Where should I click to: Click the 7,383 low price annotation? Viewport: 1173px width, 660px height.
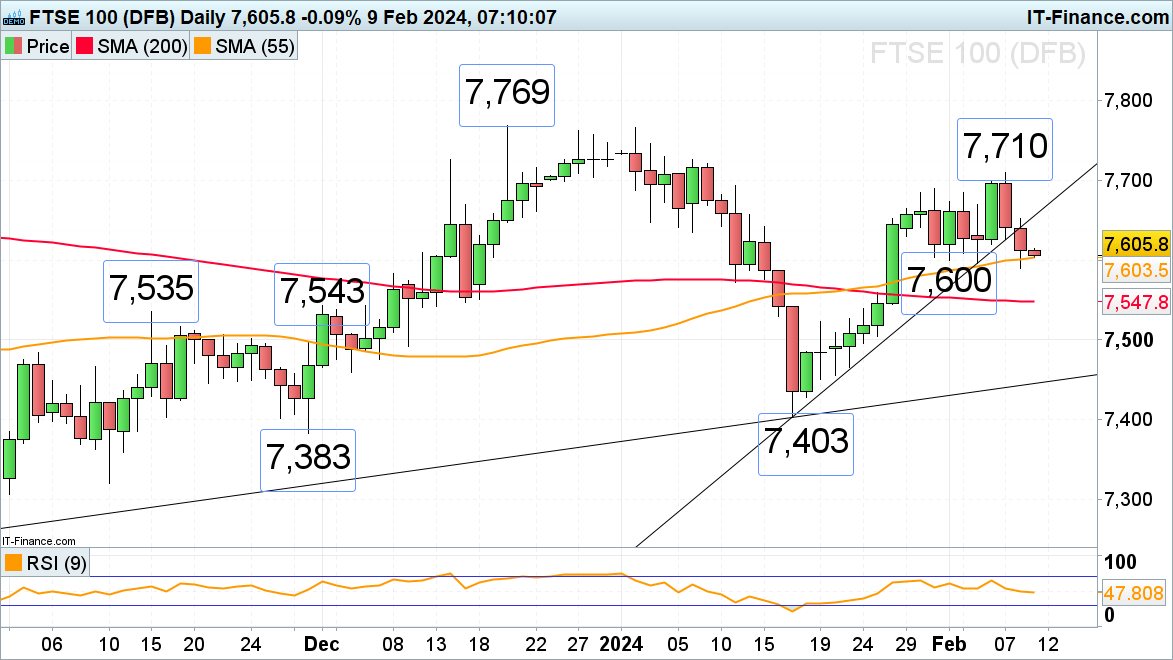click(307, 460)
